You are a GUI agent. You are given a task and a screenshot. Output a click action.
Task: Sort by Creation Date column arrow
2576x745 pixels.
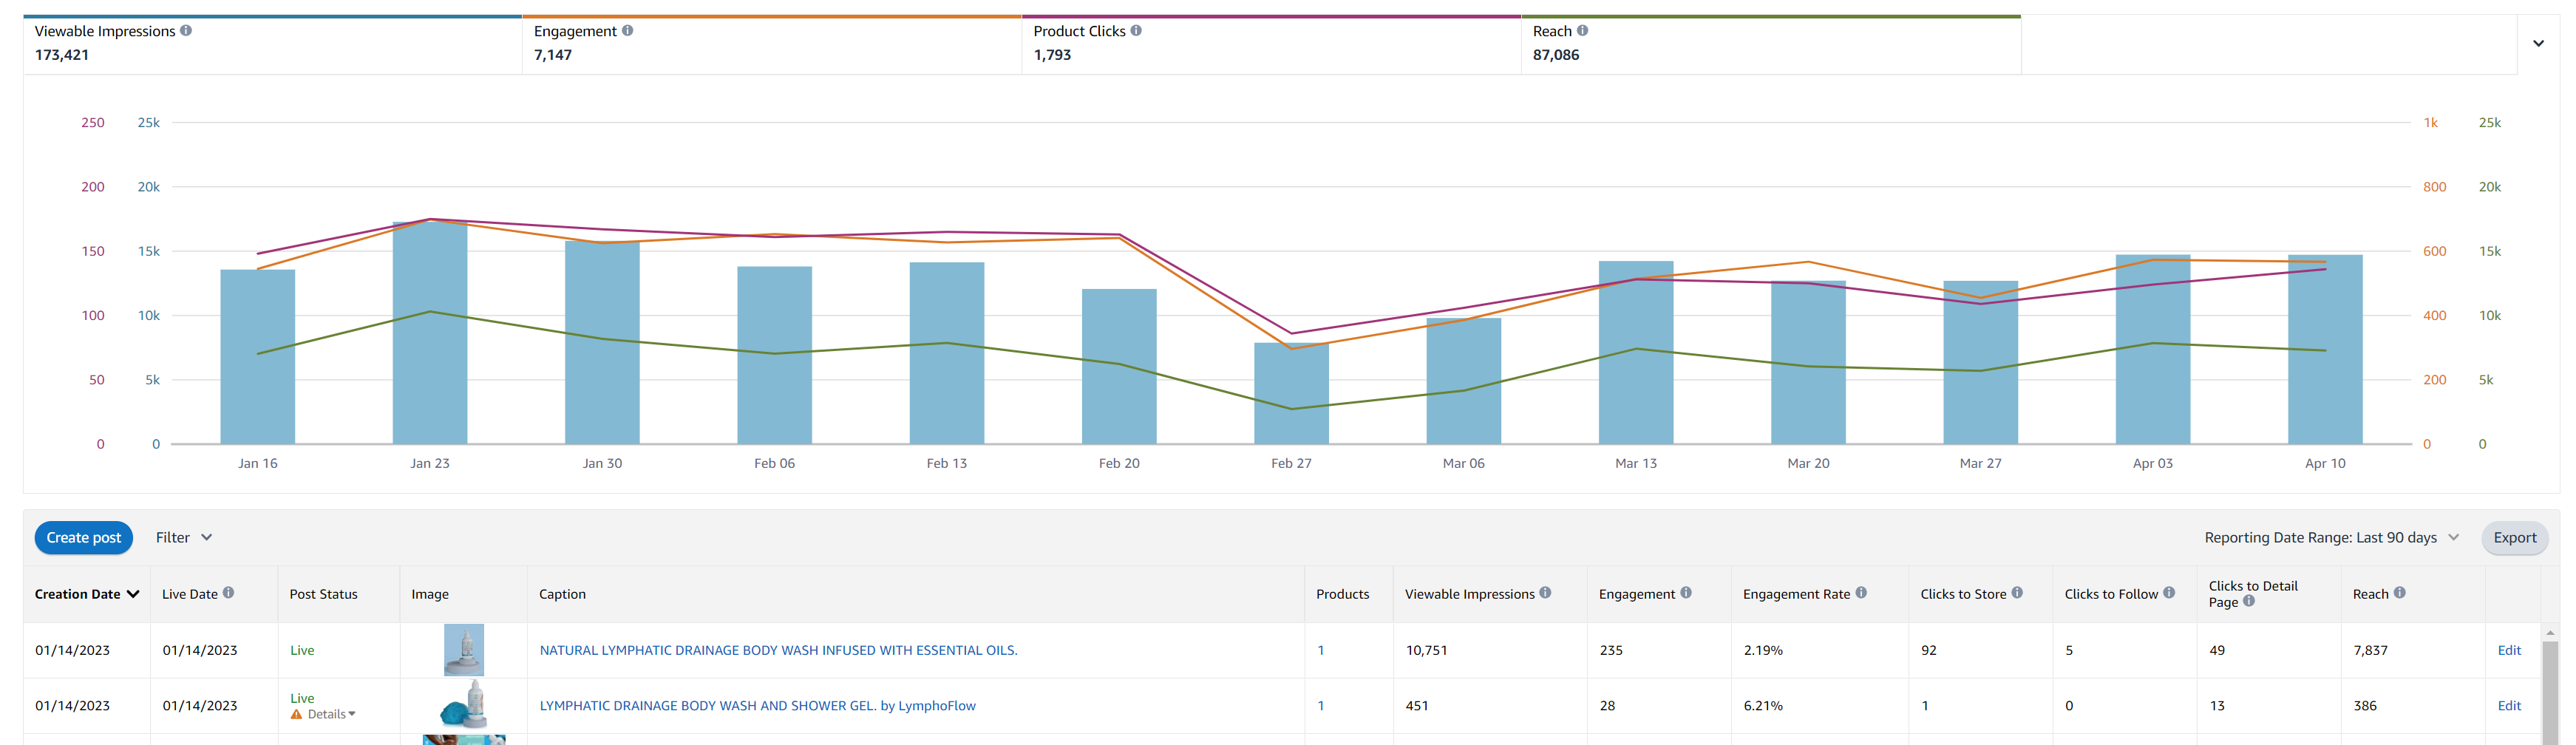(x=133, y=594)
